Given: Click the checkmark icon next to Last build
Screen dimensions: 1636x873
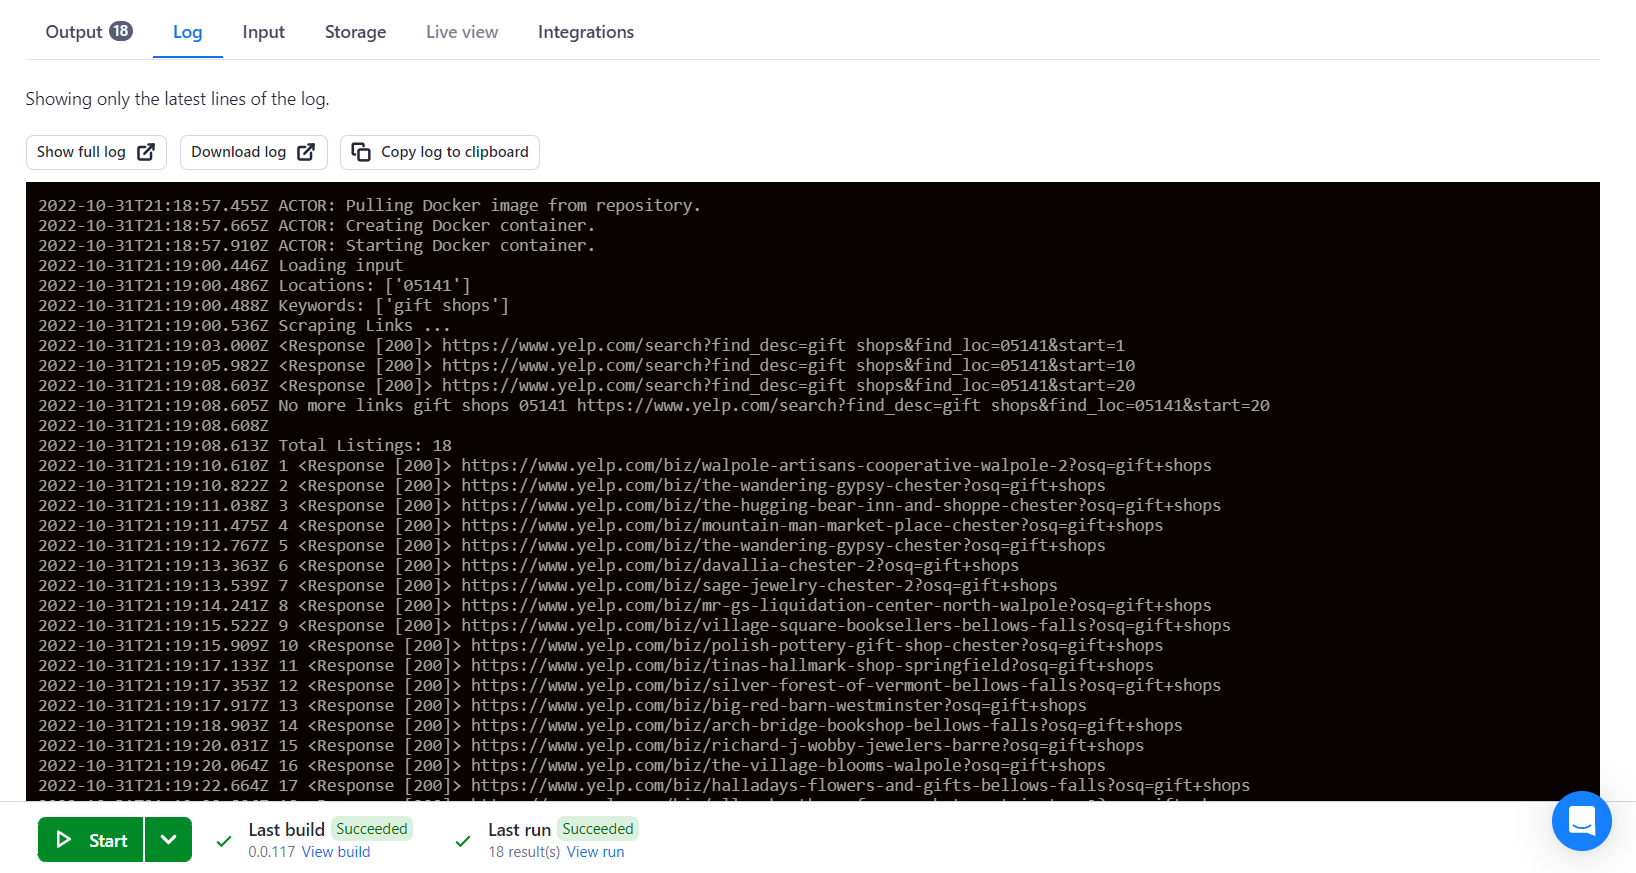Looking at the screenshot, I should pos(224,841).
